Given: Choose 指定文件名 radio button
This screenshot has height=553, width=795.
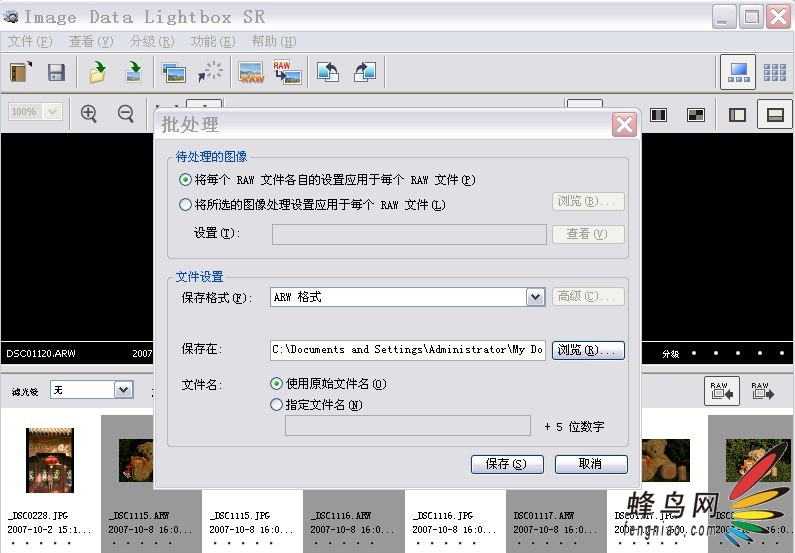Looking at the screenshot, I should [x=277, y=405].
